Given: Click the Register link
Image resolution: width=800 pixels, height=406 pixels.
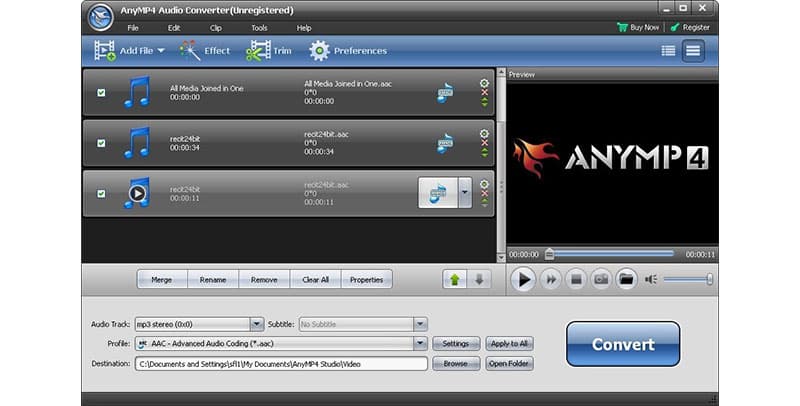Looking at the screenshot, I should coord(690,28).
